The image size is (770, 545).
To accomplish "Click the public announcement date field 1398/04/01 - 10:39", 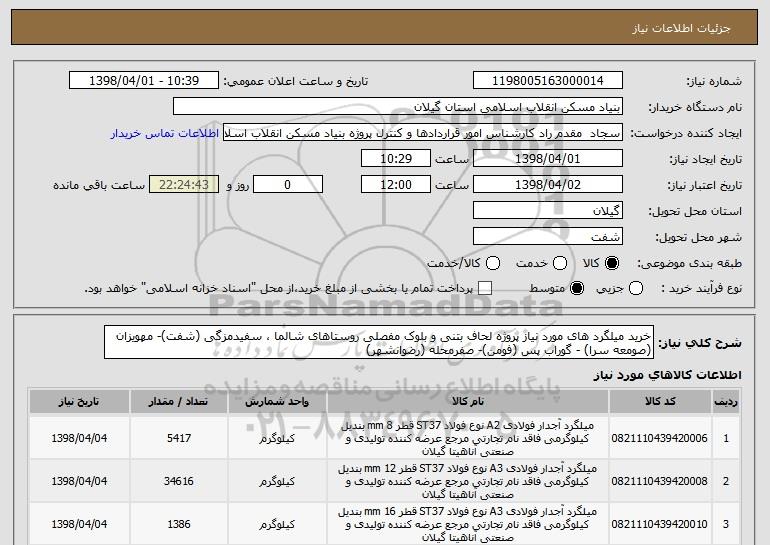I will (144, 81).
